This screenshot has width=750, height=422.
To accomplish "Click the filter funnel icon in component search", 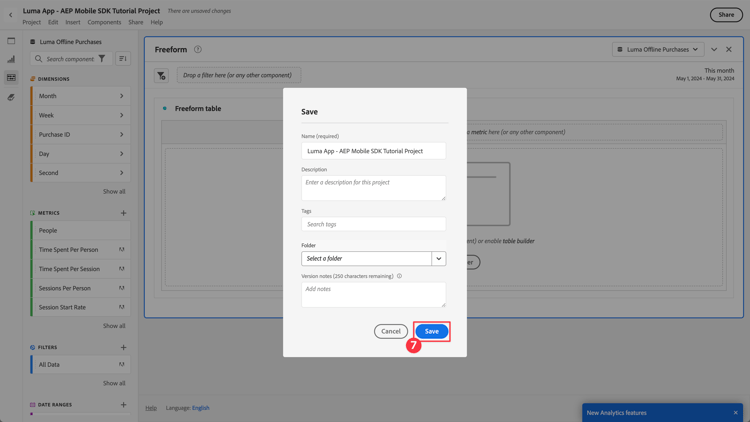I will (x=102, y=59).
